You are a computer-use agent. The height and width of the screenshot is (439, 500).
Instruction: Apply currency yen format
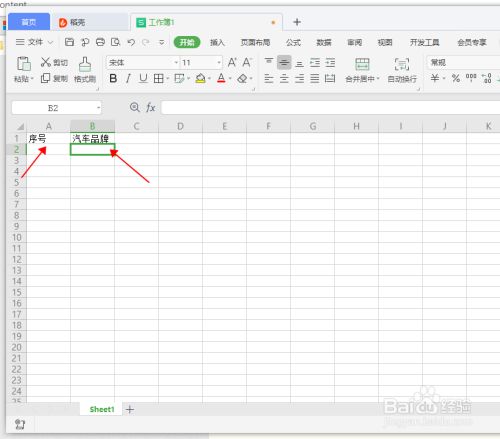pos(435,78)
